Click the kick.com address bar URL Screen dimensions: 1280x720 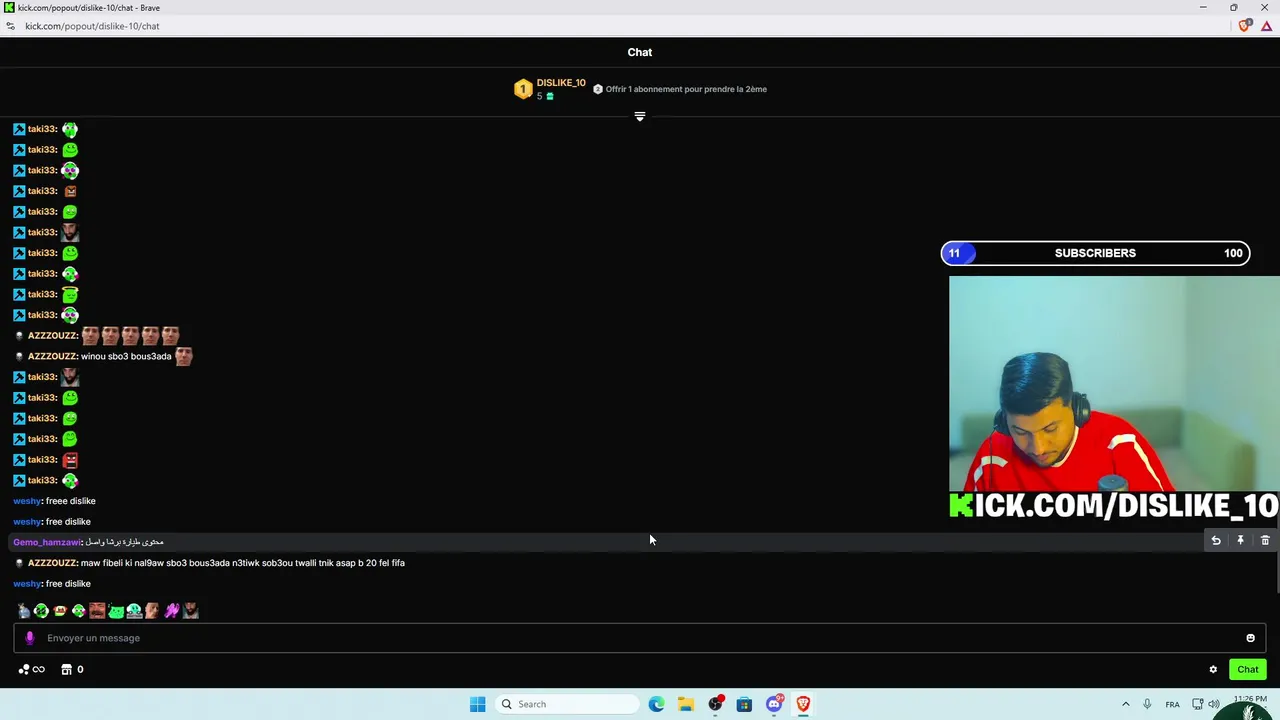point(92,26)
